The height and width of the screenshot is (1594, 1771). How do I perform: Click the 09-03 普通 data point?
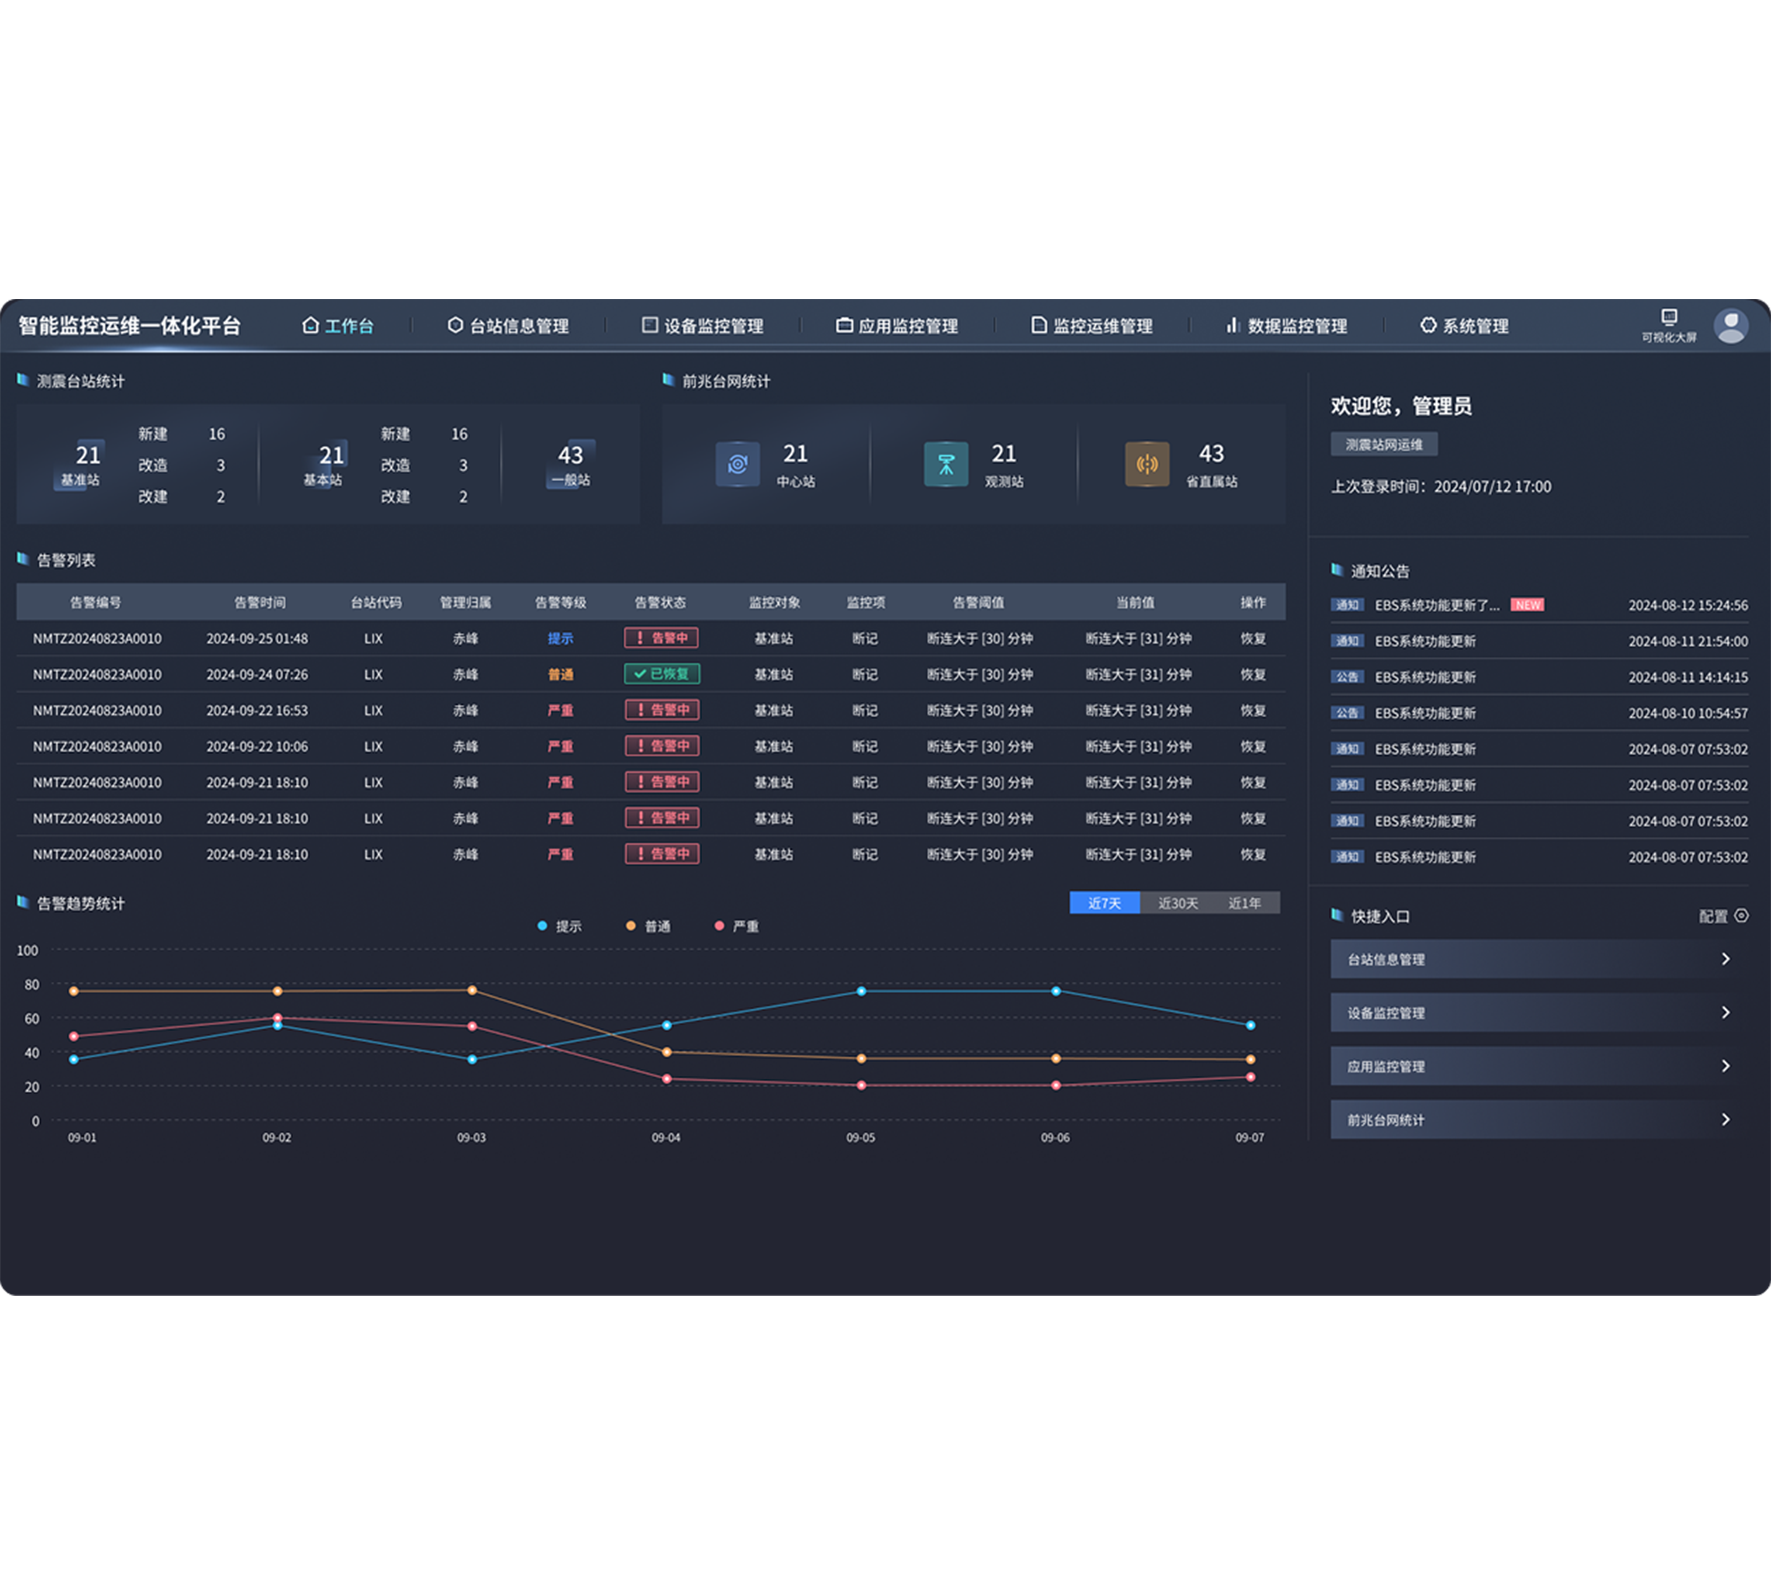coord(472,990)
